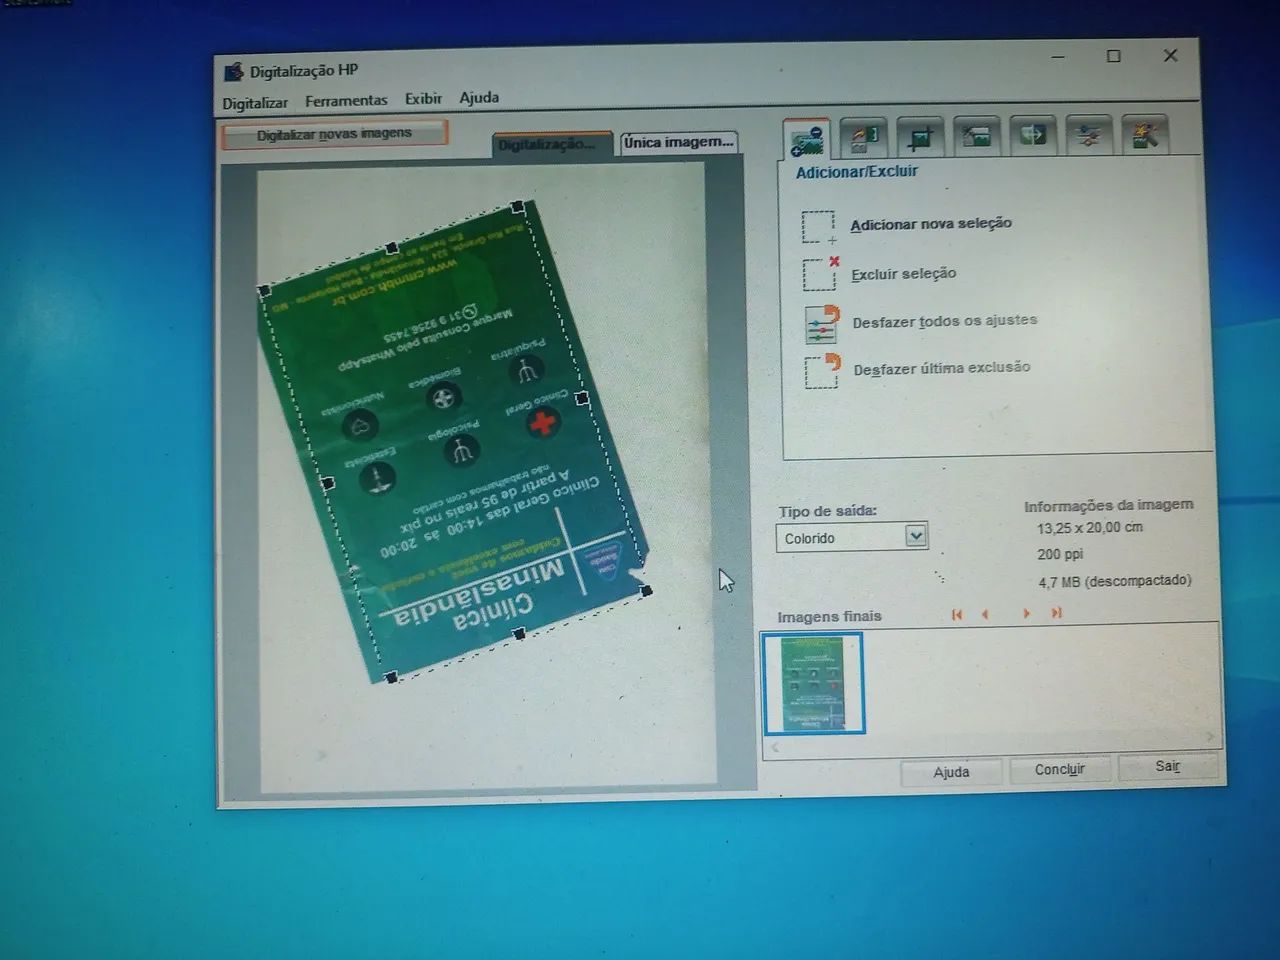Click the Sair button
1280x960 pixels.
coord(1167,766)
